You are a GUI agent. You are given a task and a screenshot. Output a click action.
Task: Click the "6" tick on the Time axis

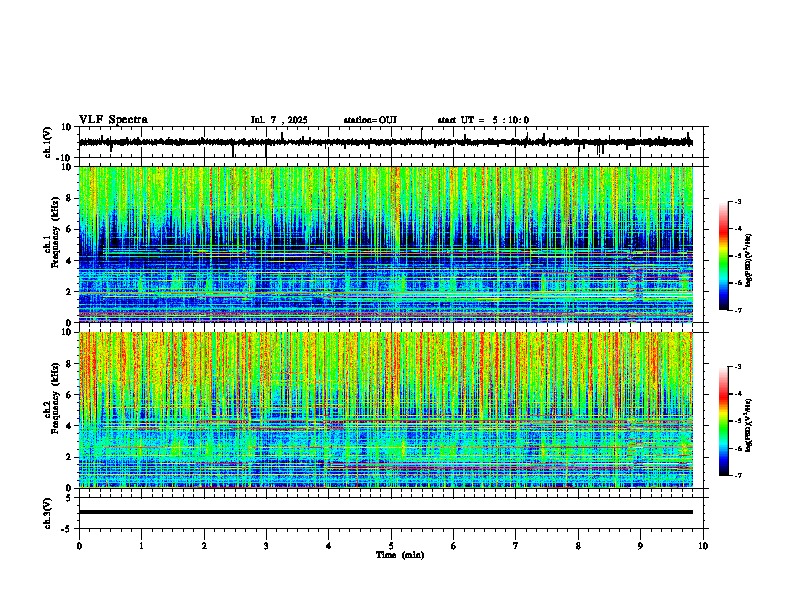454,546
